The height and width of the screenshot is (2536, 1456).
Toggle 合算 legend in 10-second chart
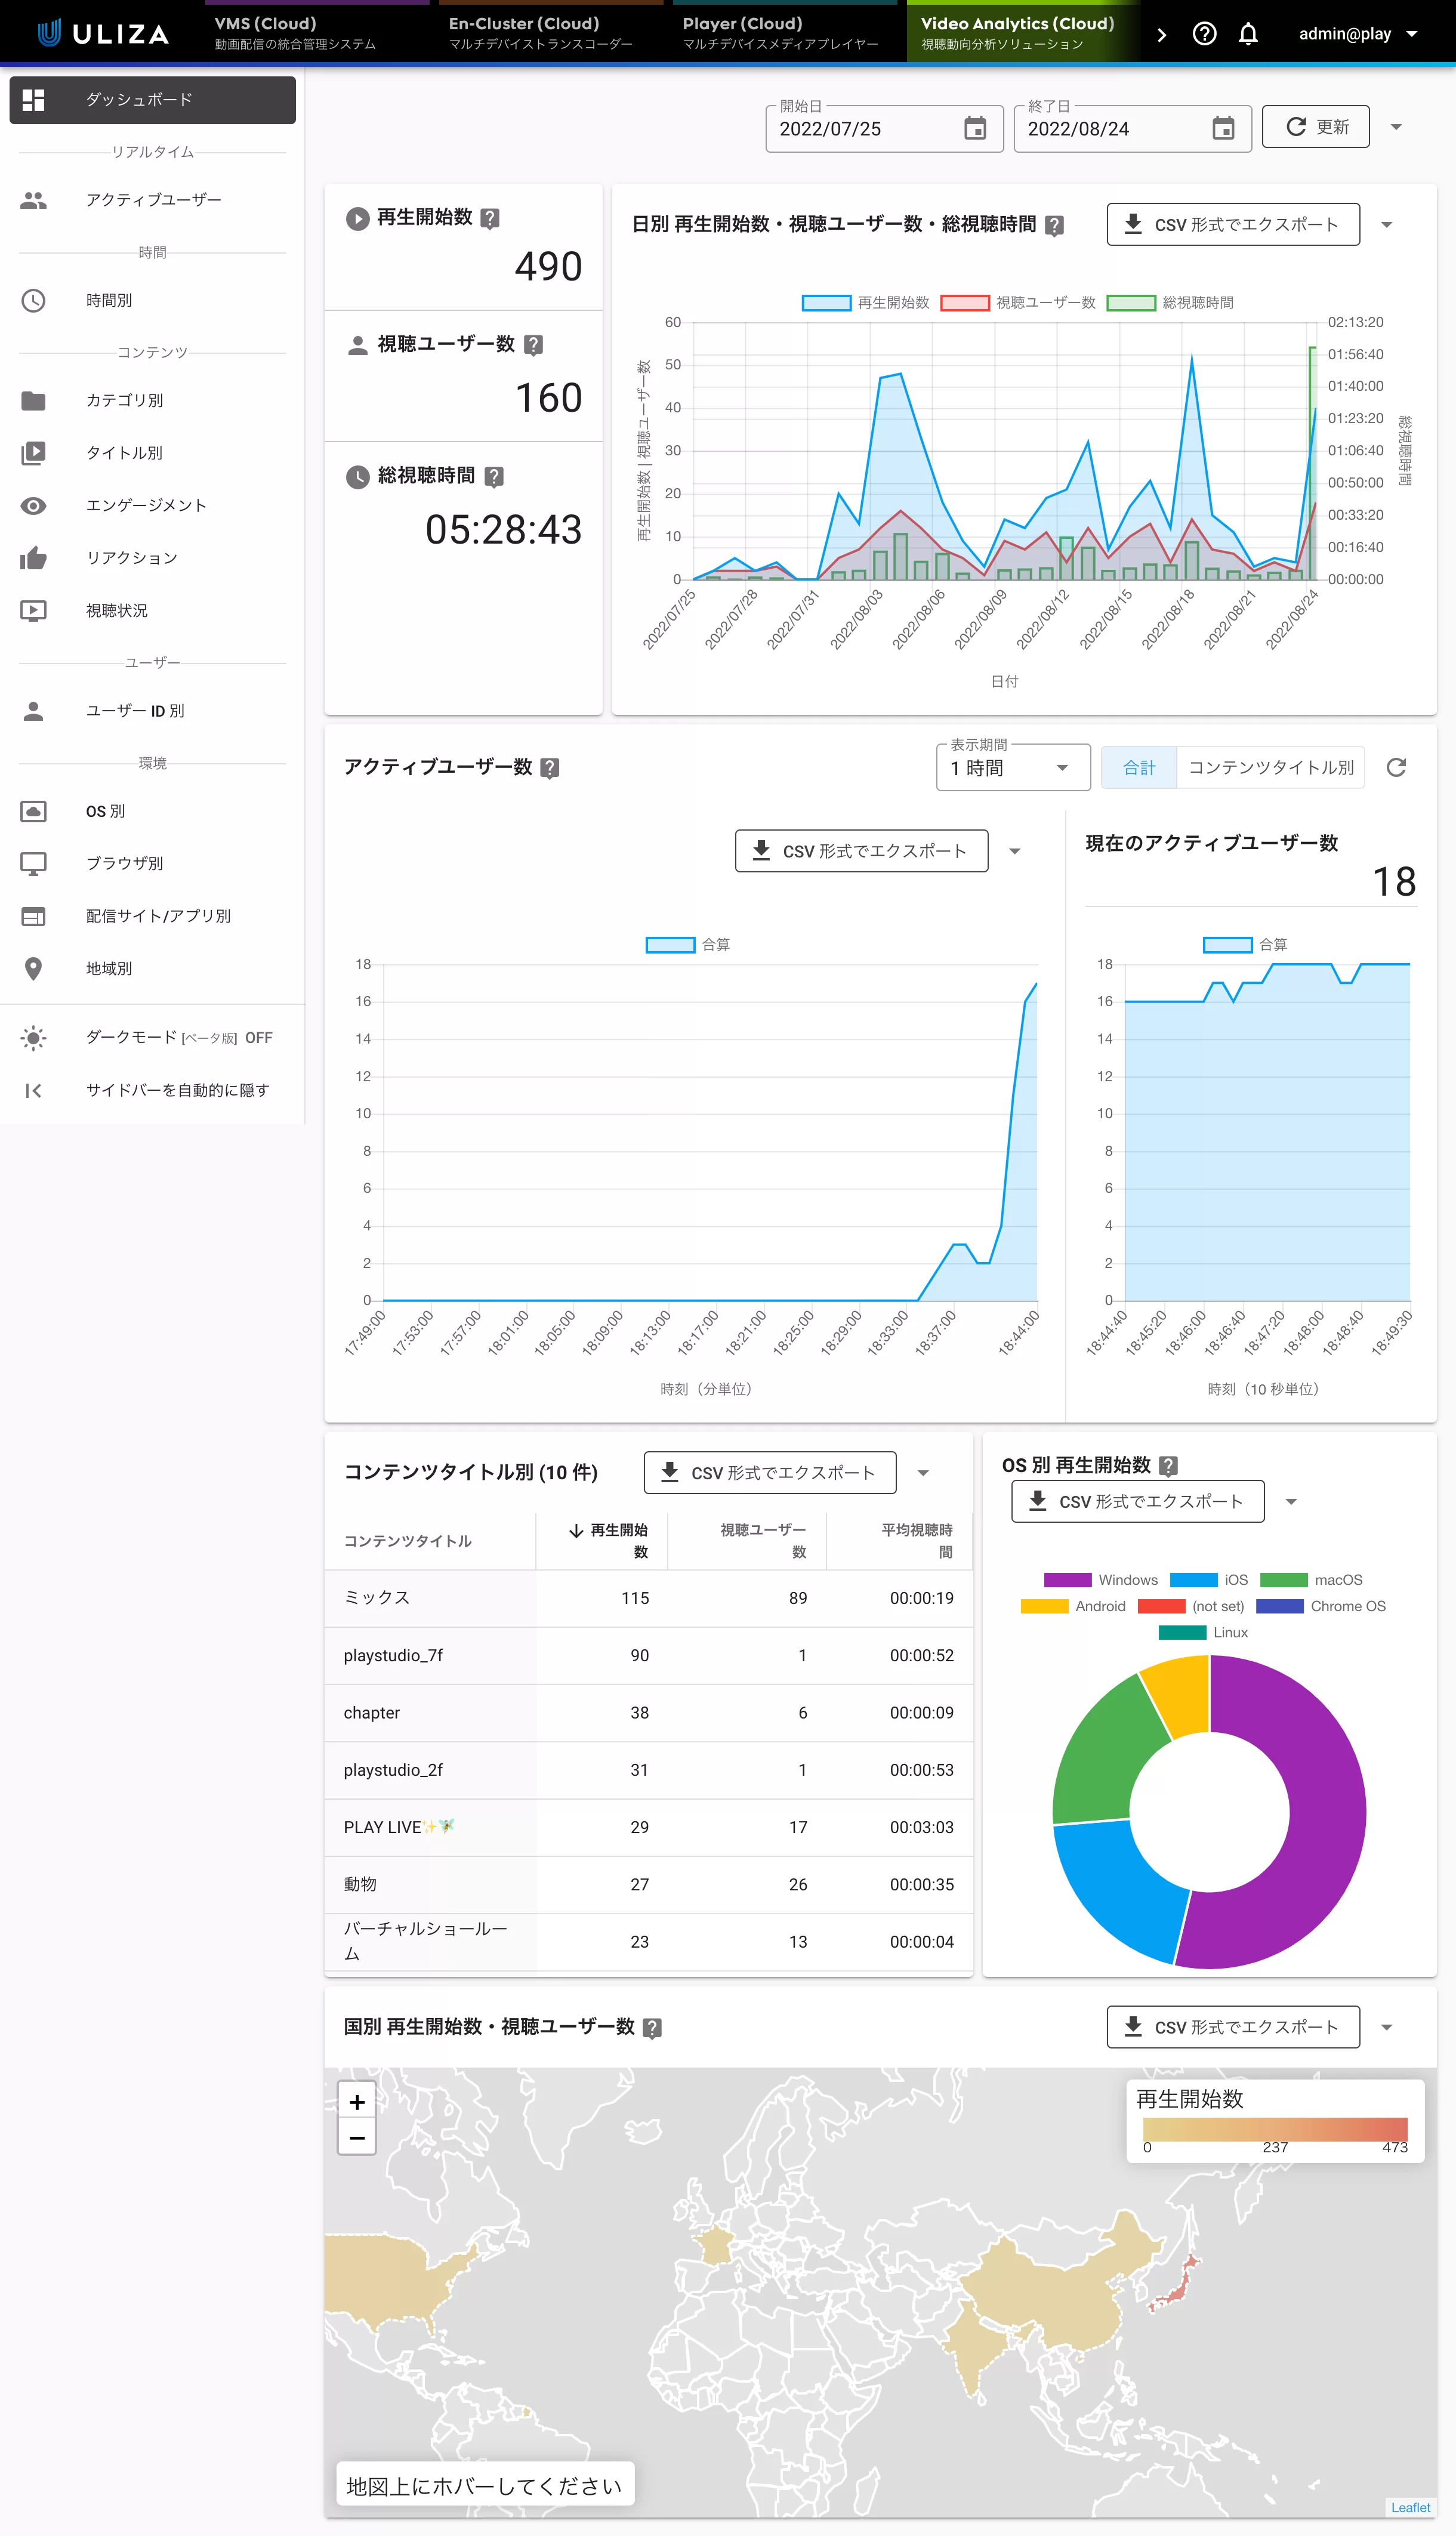(x=1245, y=945)
